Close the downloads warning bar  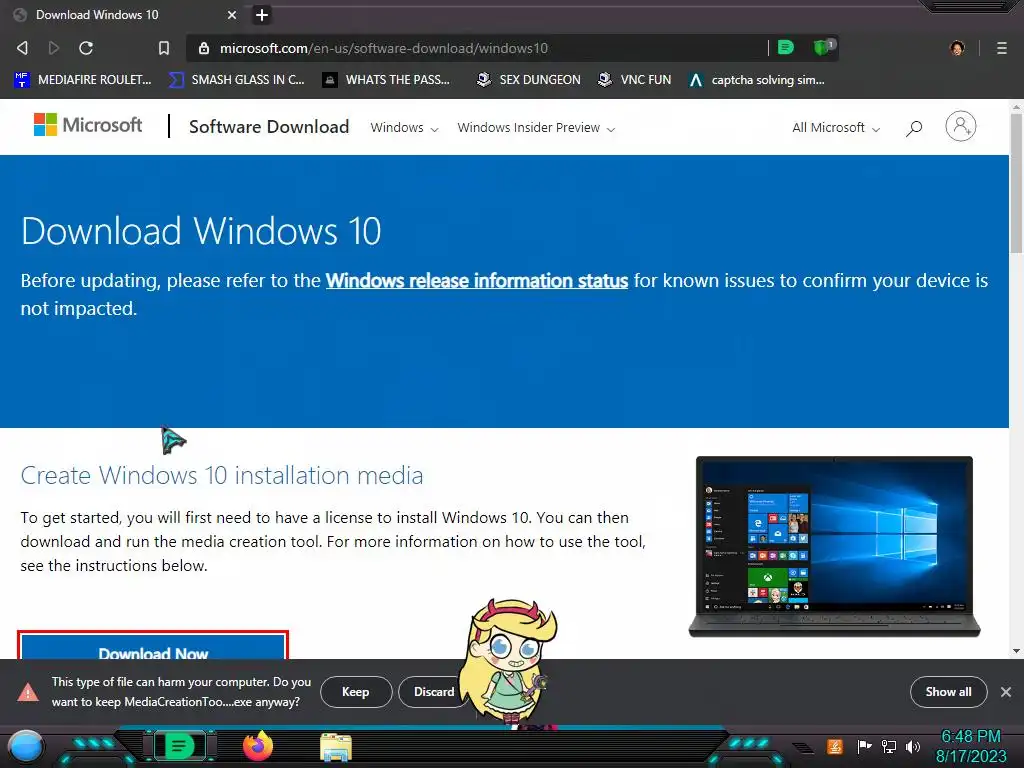point(1006,692)
